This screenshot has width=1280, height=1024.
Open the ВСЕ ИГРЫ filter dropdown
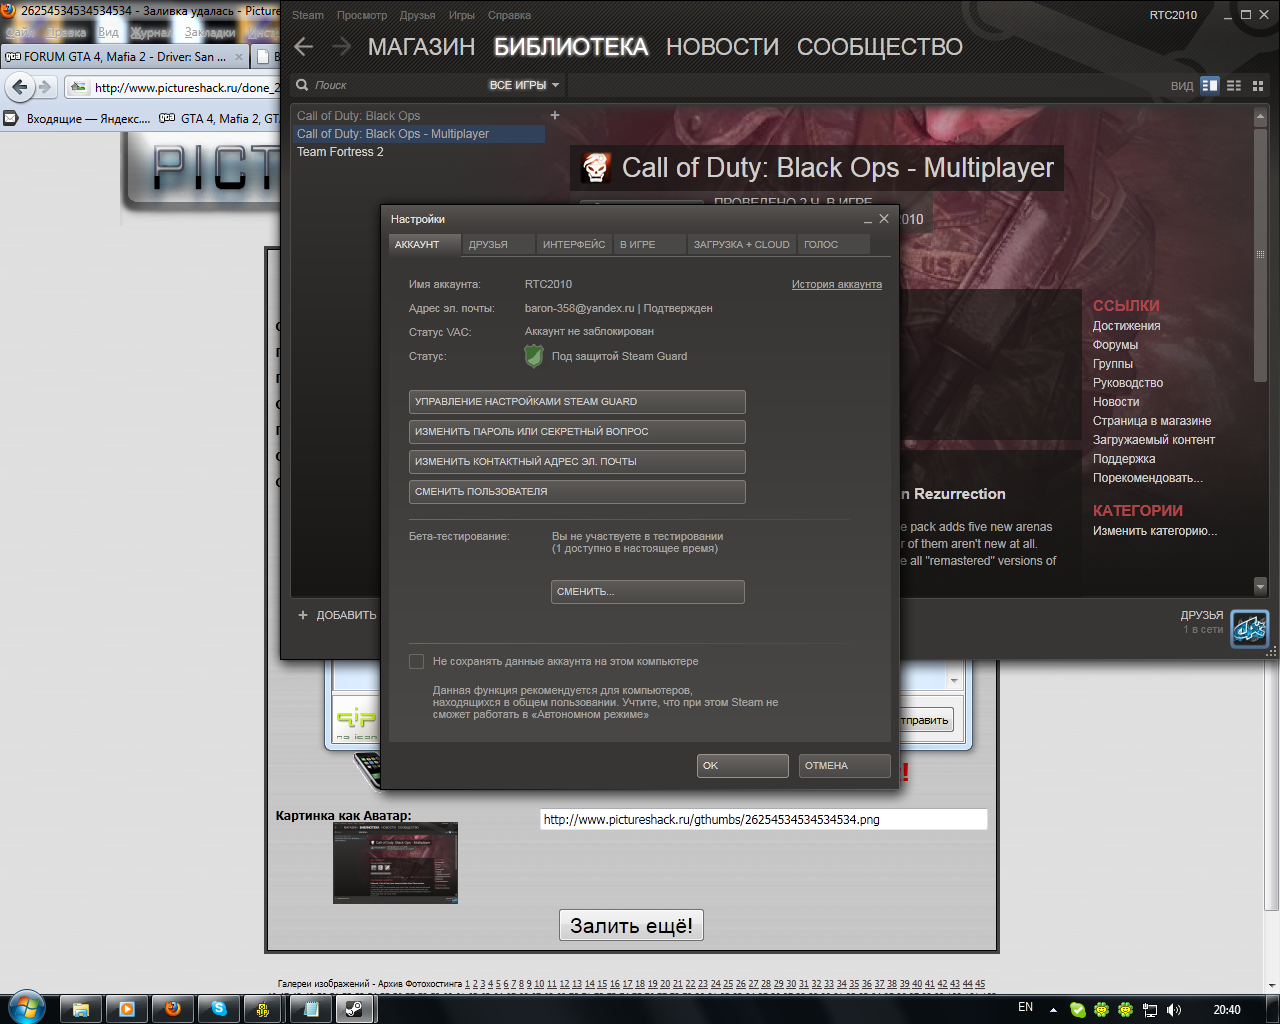click(524, 85)
